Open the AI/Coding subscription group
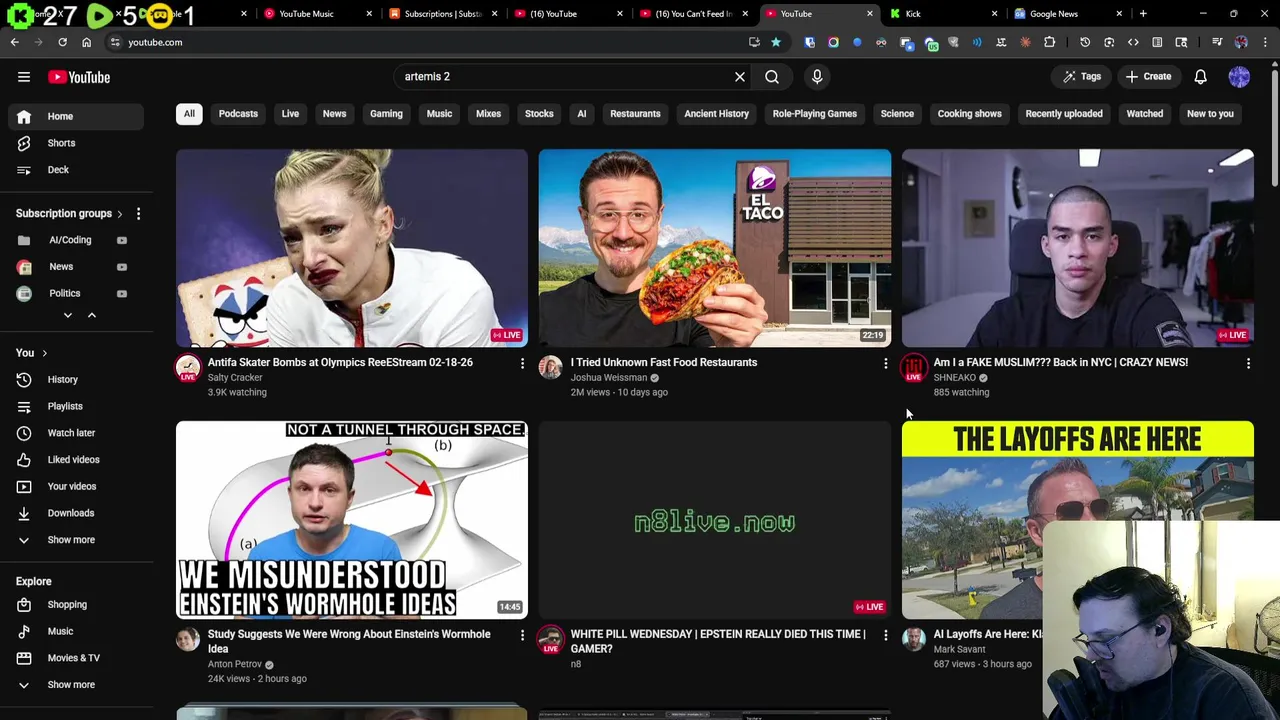The height and width of the screenshot is (720, 1280). point(70,240)
